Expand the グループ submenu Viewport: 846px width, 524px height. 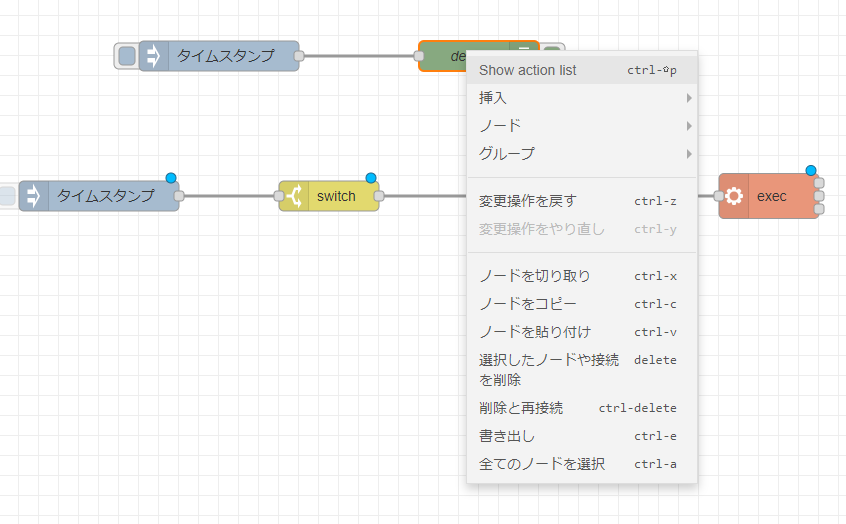(581, 154)
